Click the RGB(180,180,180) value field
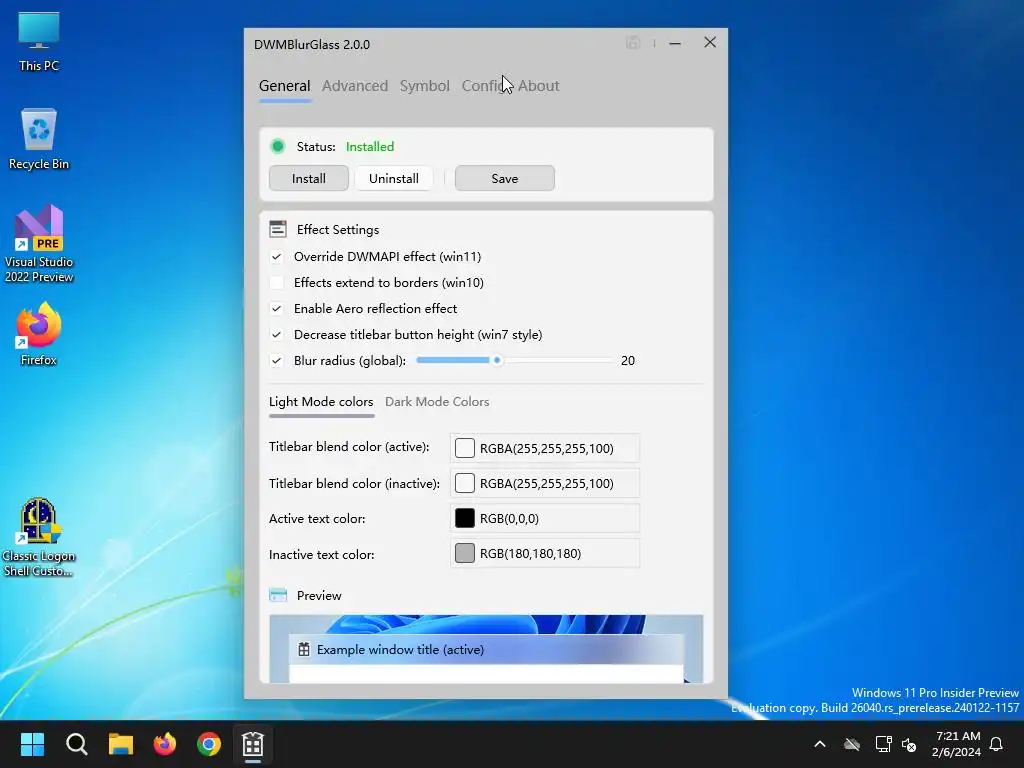Image resolution: width=1024 pixels, height=768 pixels. pyautogui.click(x=545, y=553)
